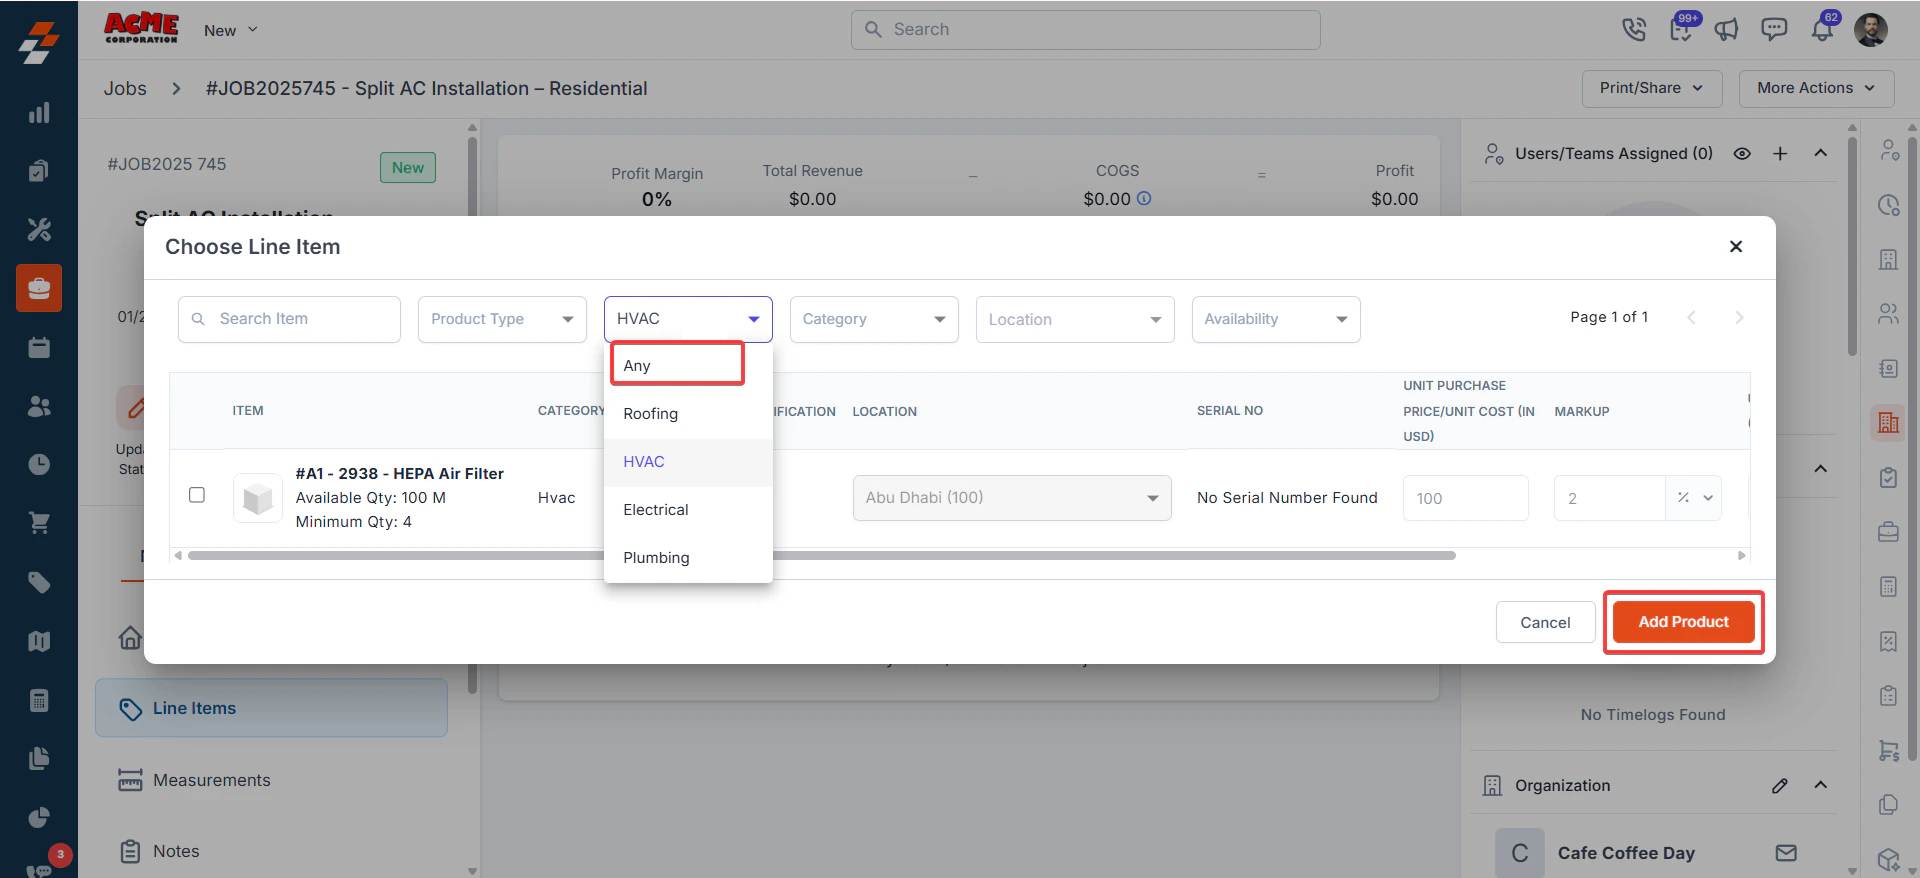1920x878 pixels.
Task: Click Add Product button
Action: (x=1683, y=622)
